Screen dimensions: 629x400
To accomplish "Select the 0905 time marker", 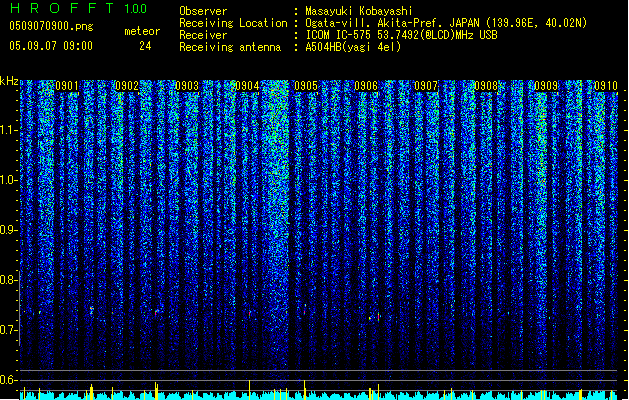I will (x=306, y=86).
